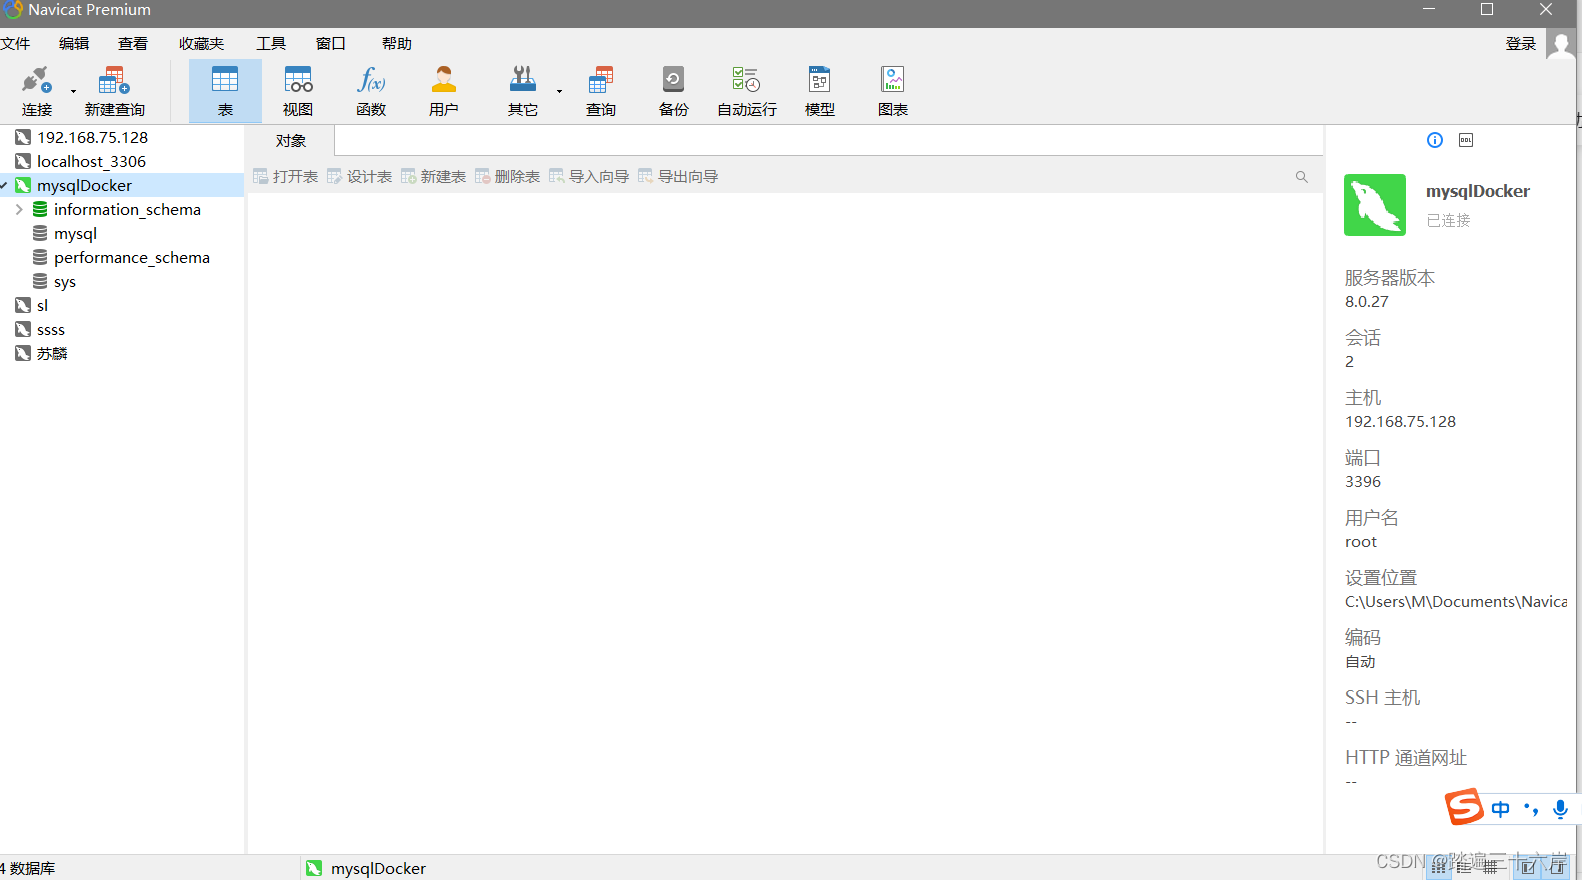Open the 查看 menu

tap(133, 44)
